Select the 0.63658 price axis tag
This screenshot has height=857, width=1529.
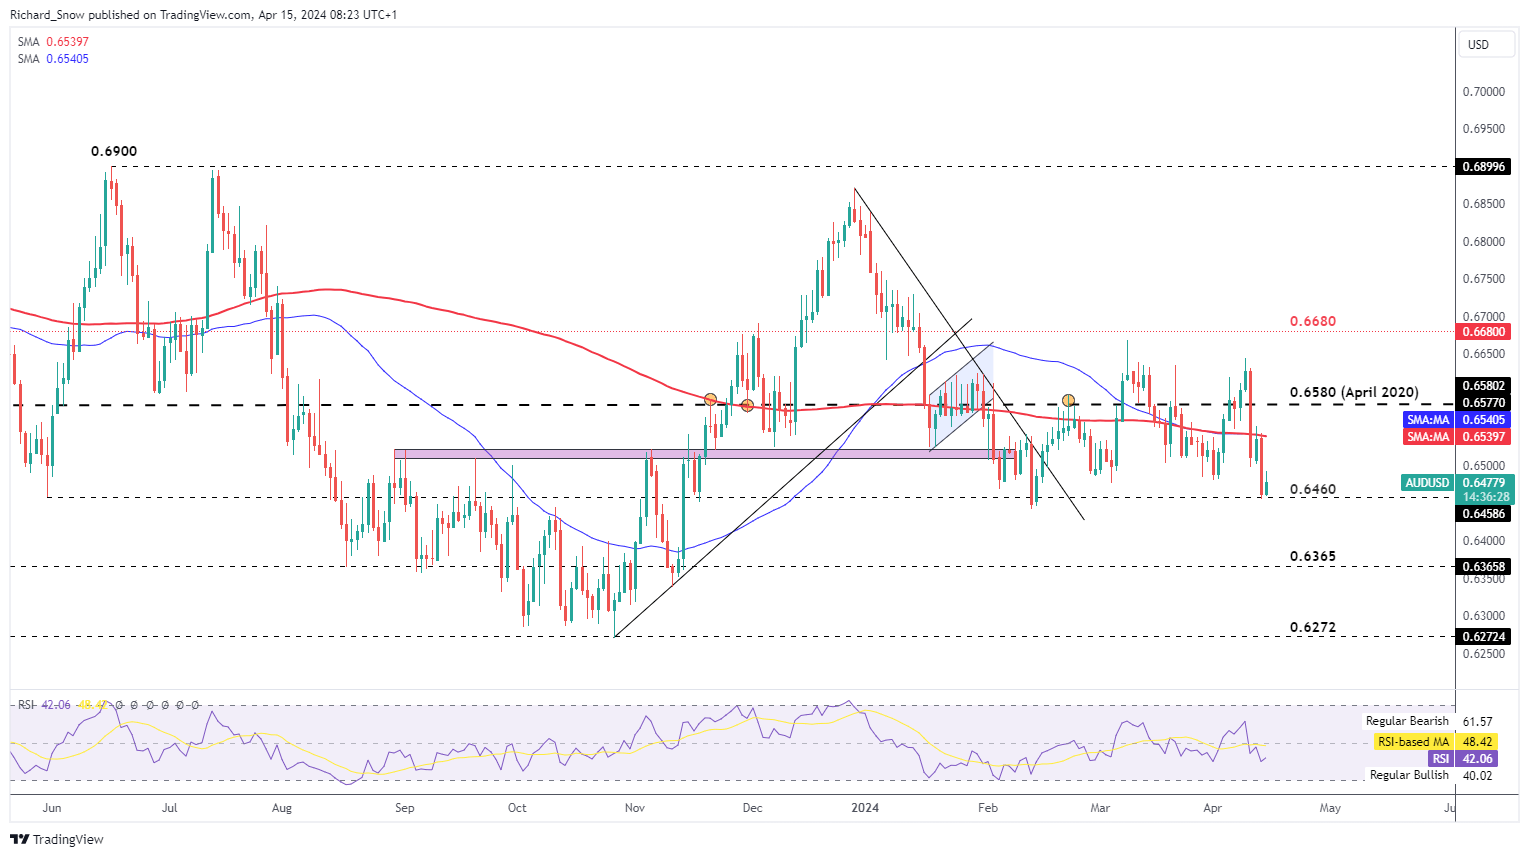click(x=1484, y=567)
